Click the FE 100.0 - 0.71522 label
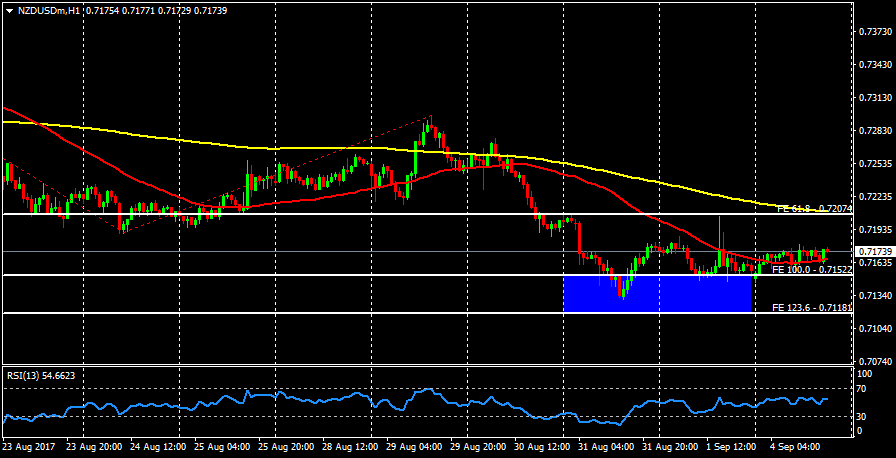 point(811,270)
